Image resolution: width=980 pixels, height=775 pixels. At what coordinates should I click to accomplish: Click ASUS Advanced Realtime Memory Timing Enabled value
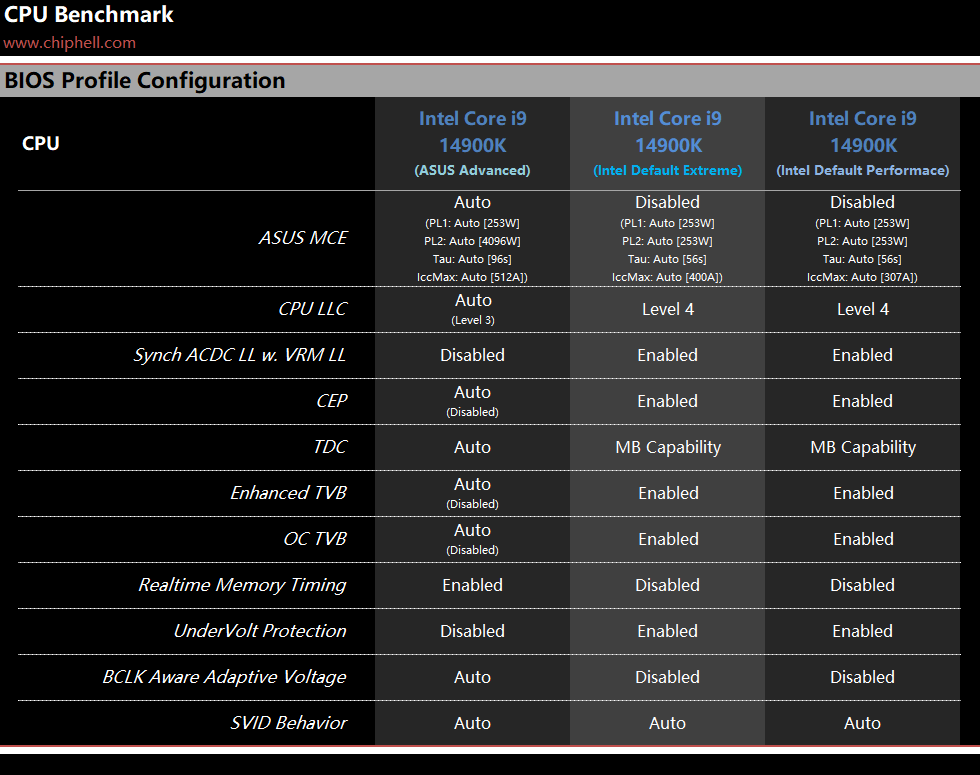[x=472, y=585]
